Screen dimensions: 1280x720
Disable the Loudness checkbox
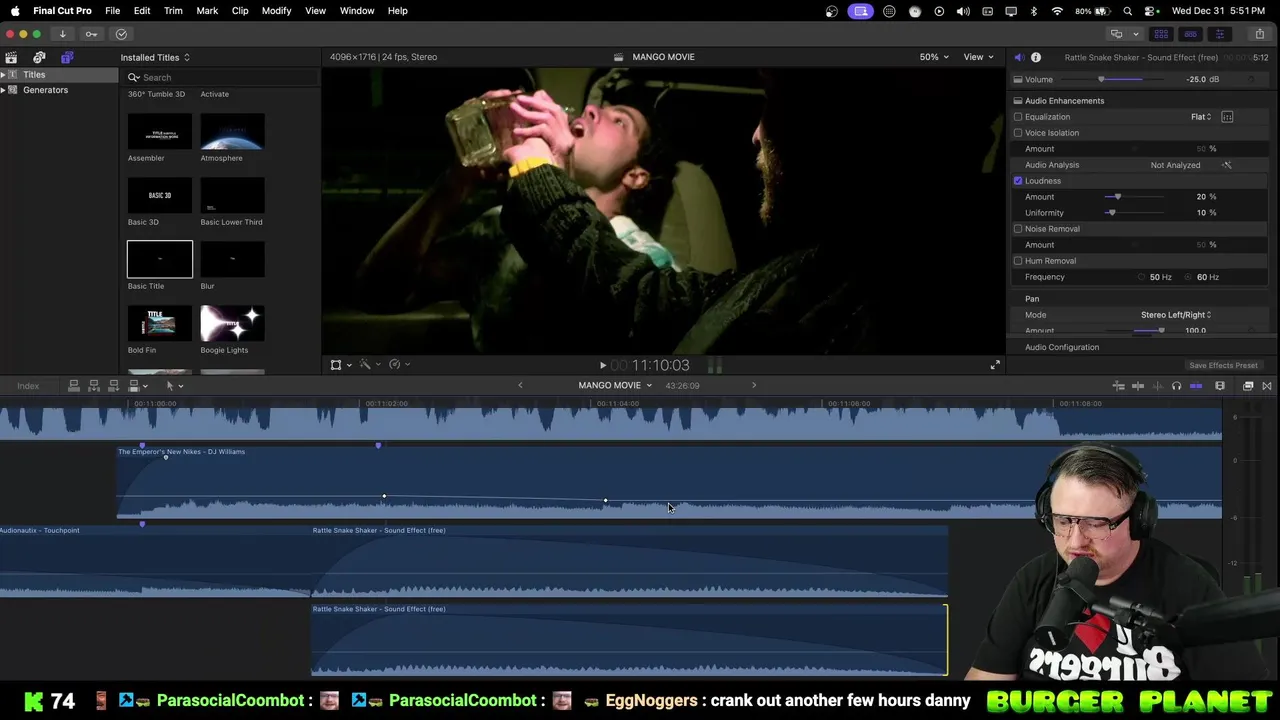pyautogui.click(x=1018, y=181)
